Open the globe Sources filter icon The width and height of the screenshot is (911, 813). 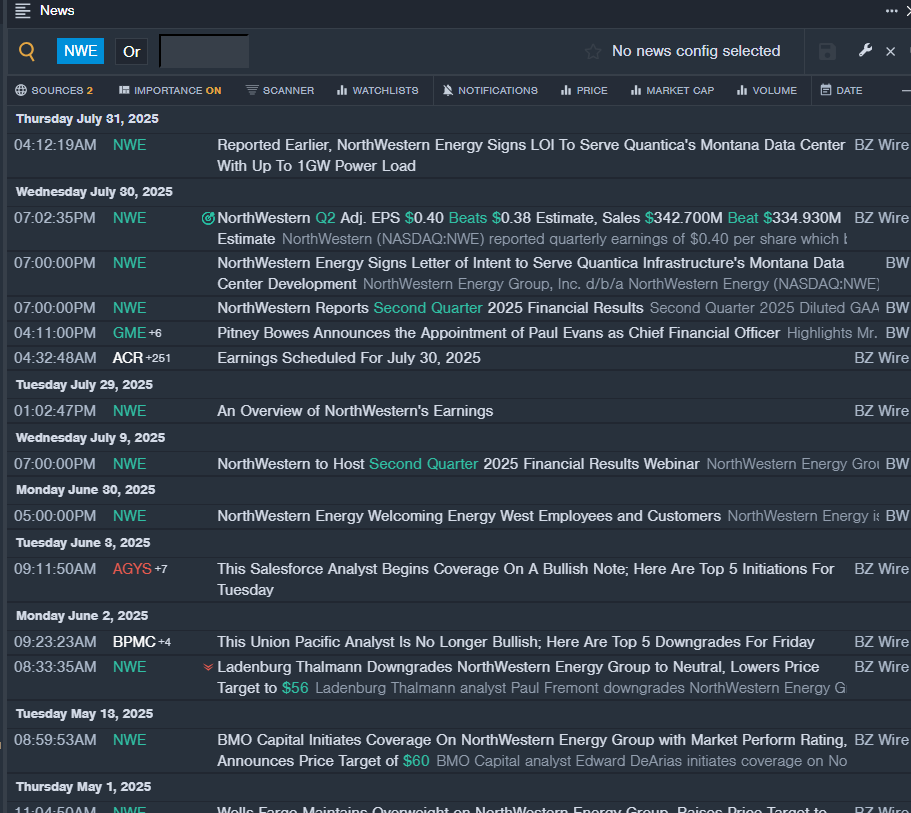click(x=21, y=90)
